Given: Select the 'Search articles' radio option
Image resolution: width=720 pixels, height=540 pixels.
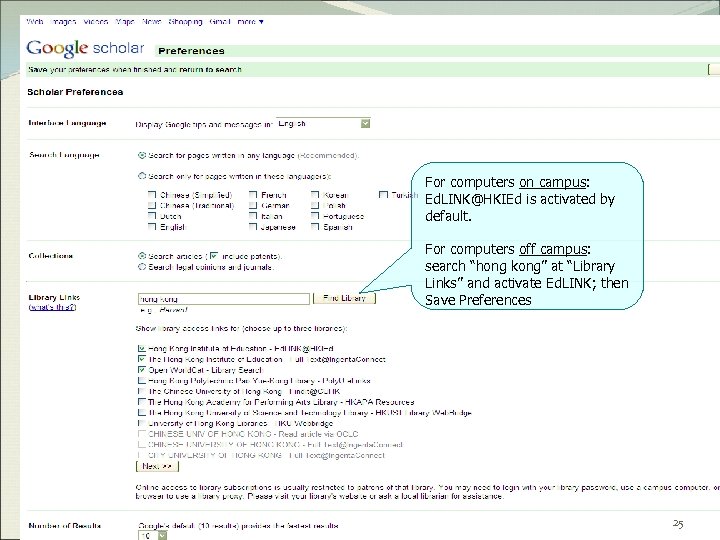Looking at the screenshot, I should (142, 256).
